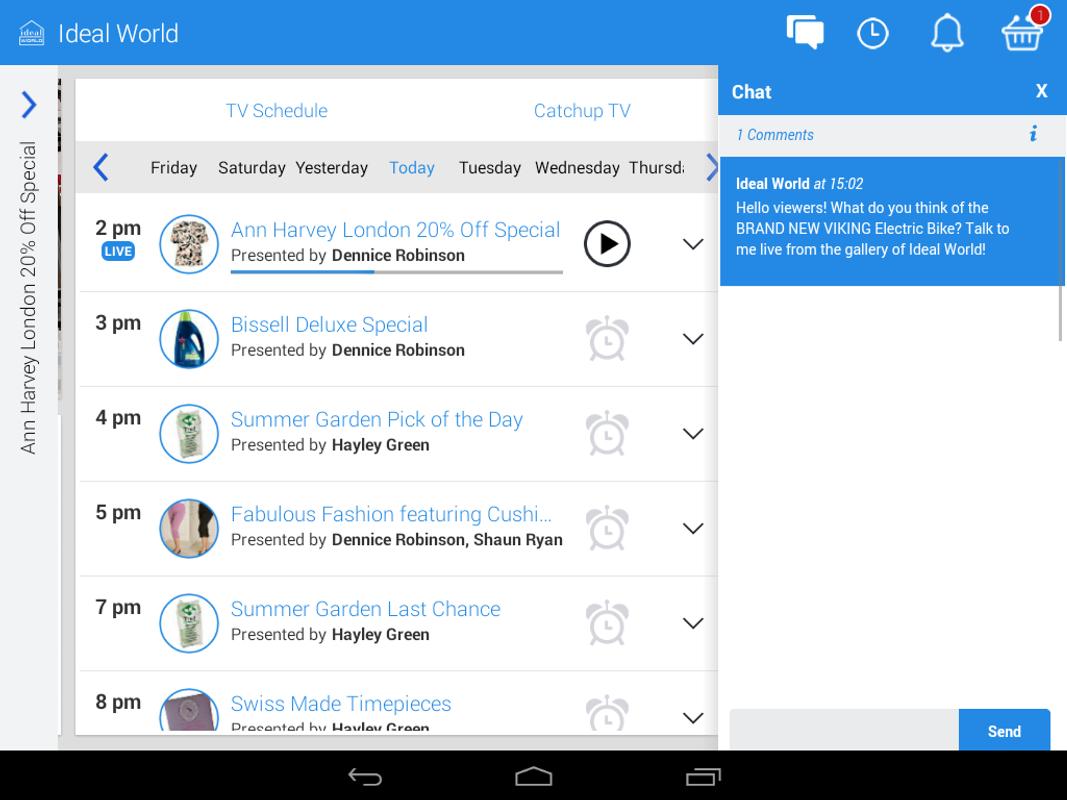Screen dimensions: 1067x800
Task: Expand the collapsed Ann Harvey side panel chevron
Action: [x=29, y=104]
